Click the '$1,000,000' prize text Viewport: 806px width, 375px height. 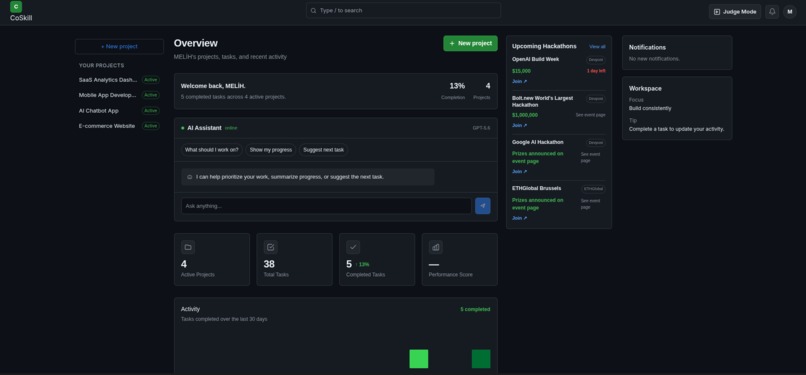pos(525,115)
